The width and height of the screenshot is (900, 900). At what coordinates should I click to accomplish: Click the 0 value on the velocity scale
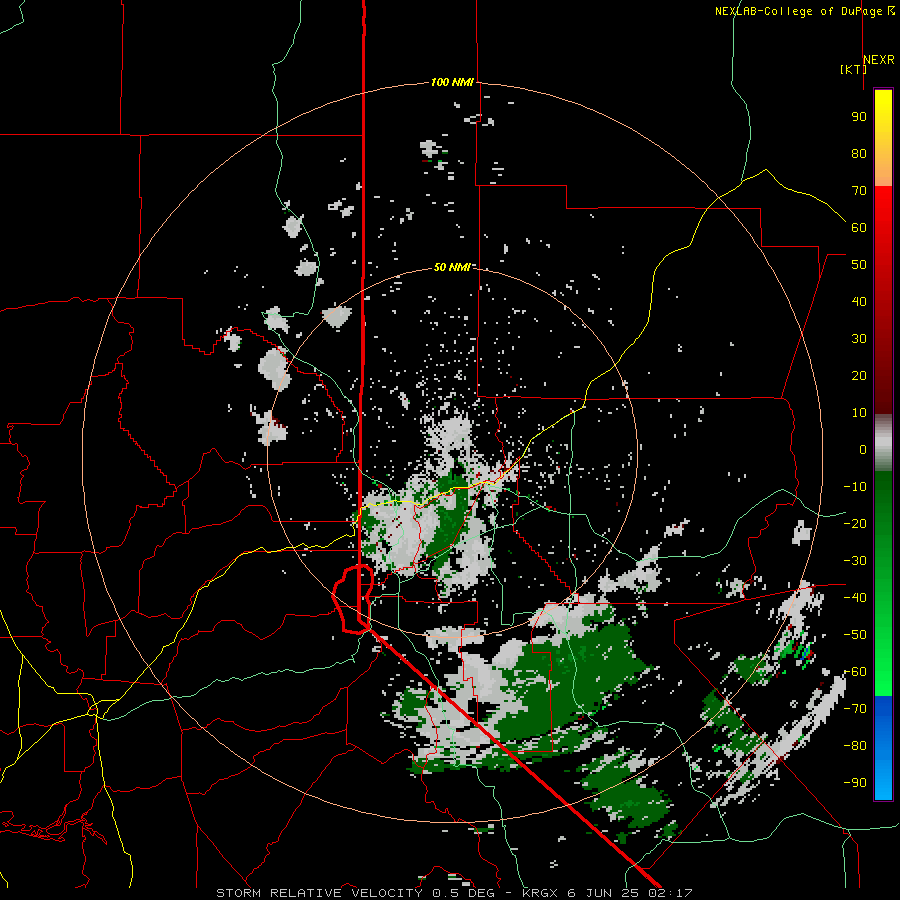coord(863,450)
